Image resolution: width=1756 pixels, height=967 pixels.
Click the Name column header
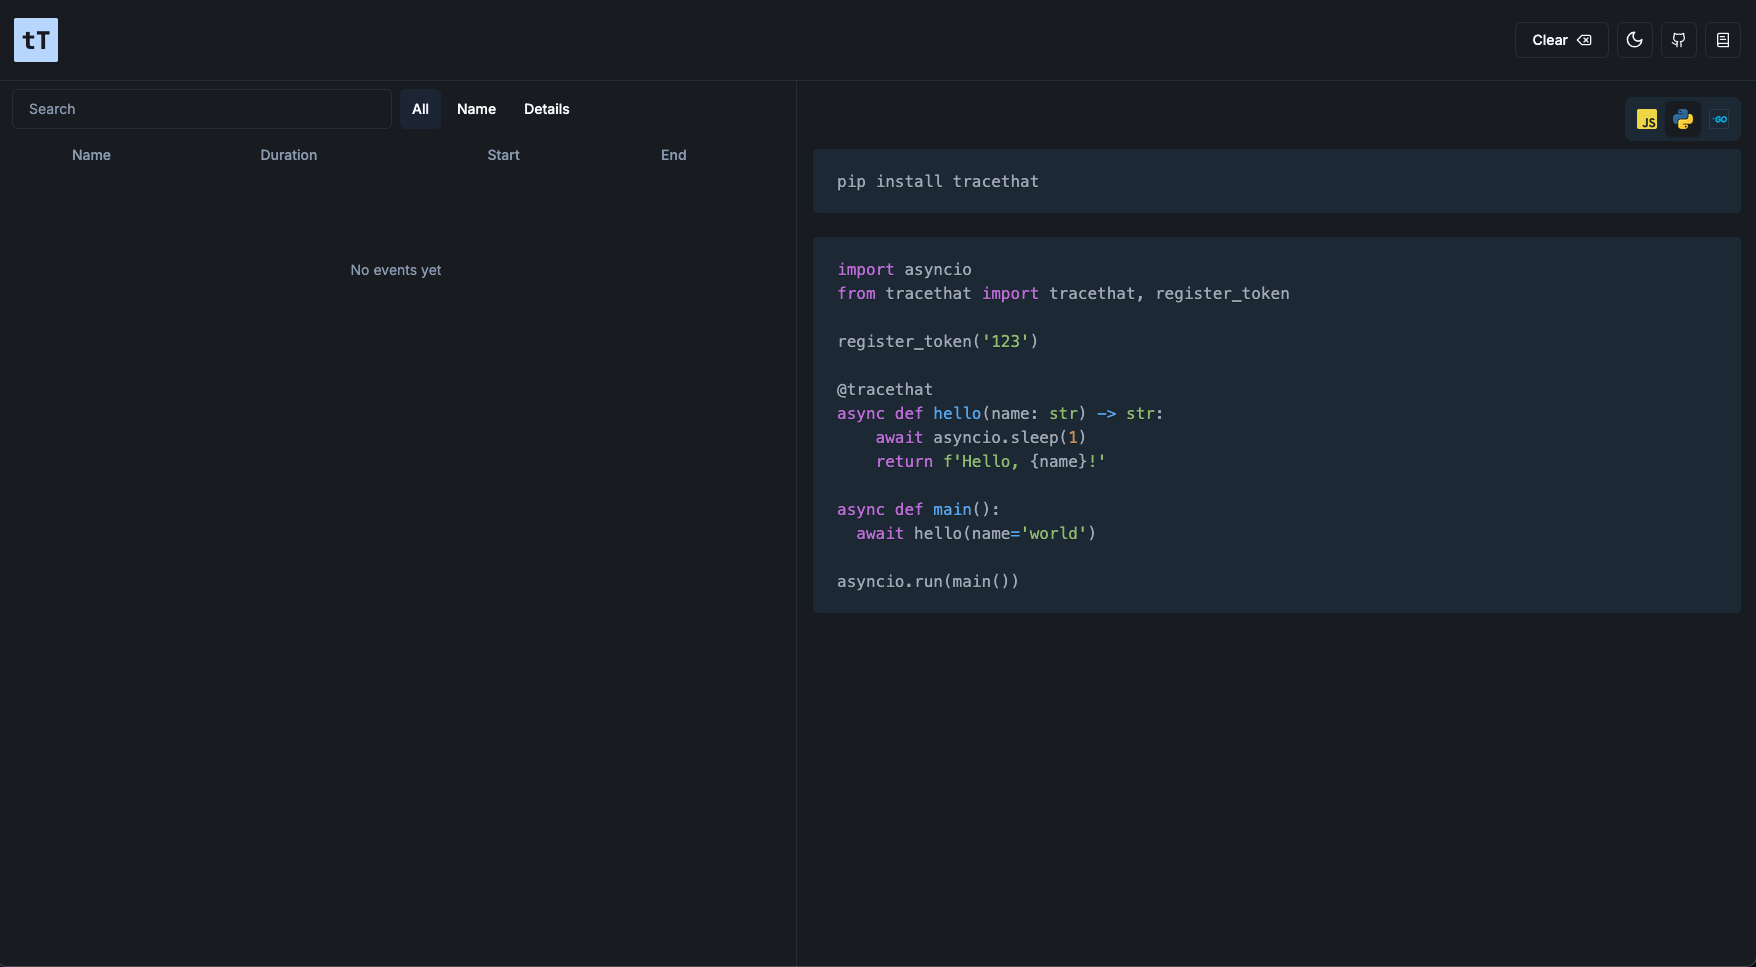point(91,155)
